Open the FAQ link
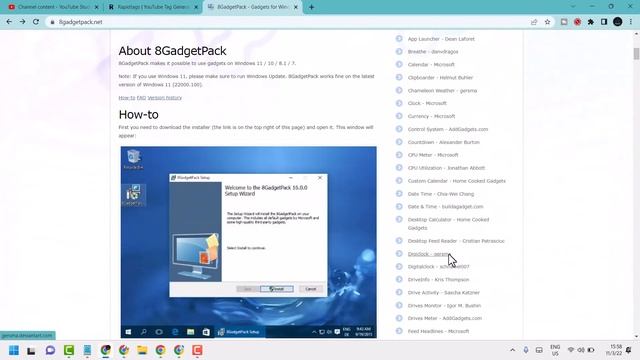 (141, 98)
